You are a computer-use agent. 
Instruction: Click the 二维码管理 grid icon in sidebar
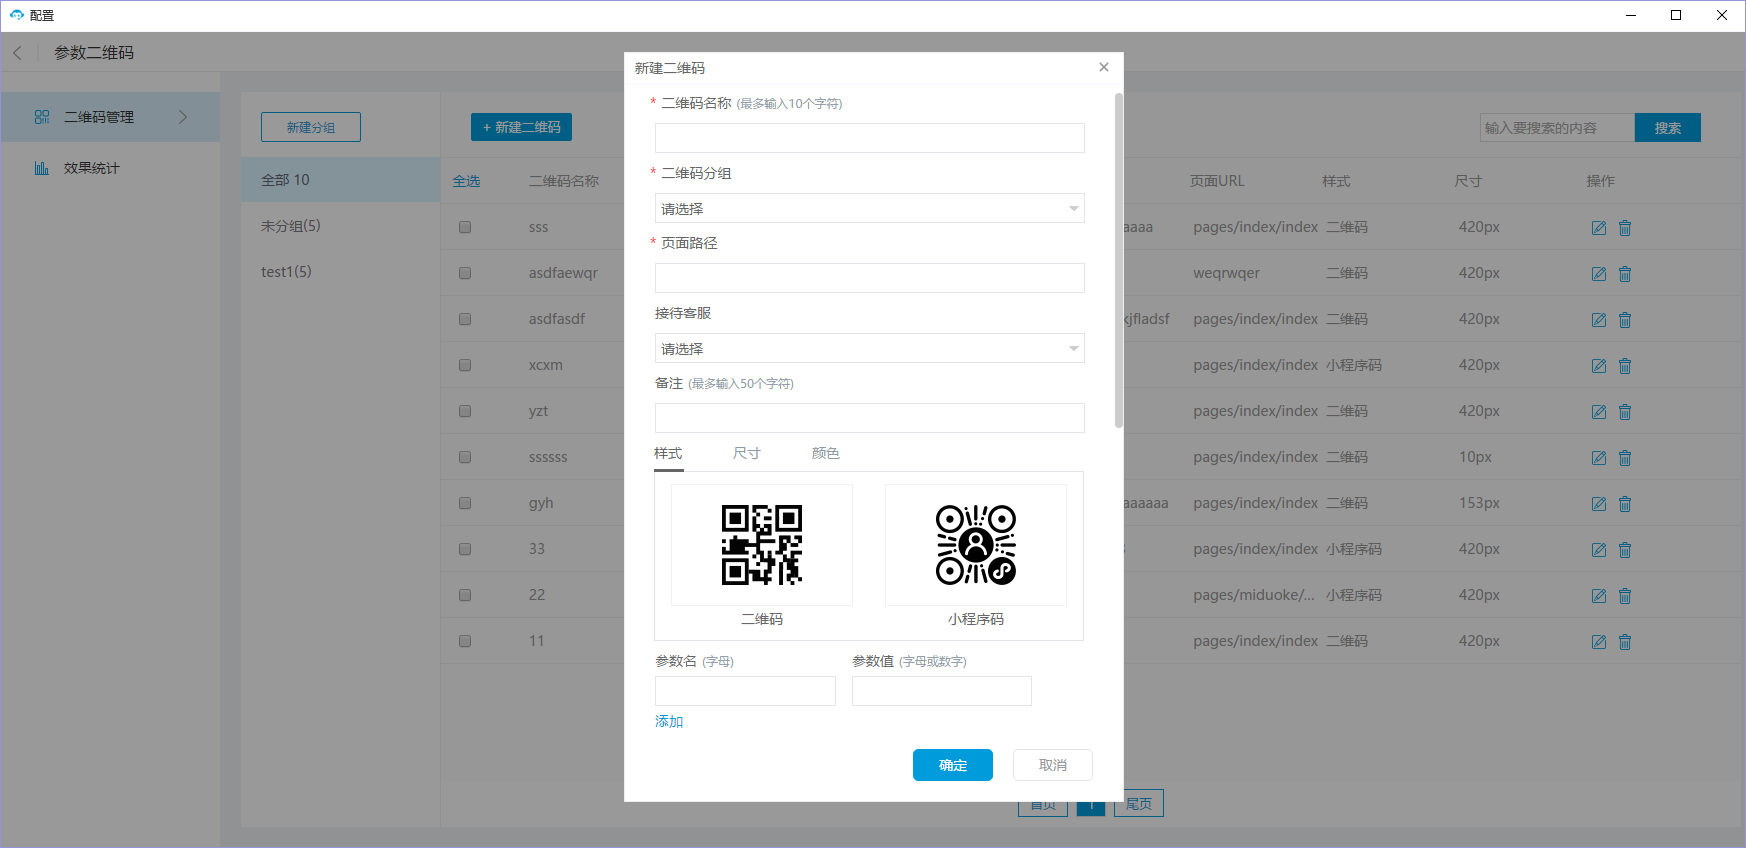click(42, 117)
